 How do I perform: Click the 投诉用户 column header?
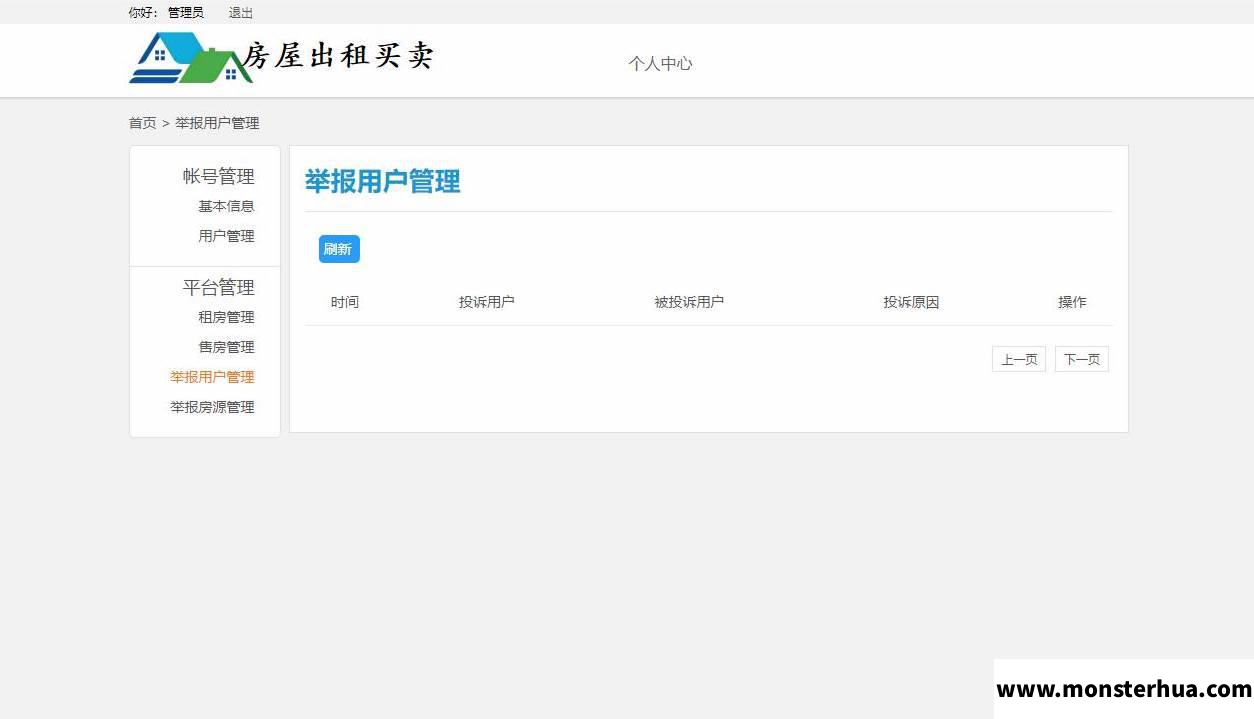487,302
